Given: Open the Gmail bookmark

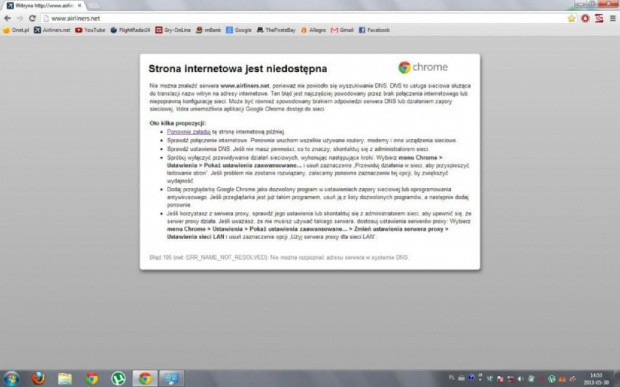Looking at the screenshot, I should pos(342,30).
